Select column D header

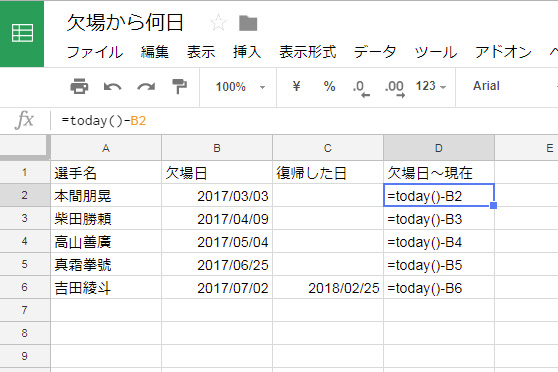[x=439, y=148]
